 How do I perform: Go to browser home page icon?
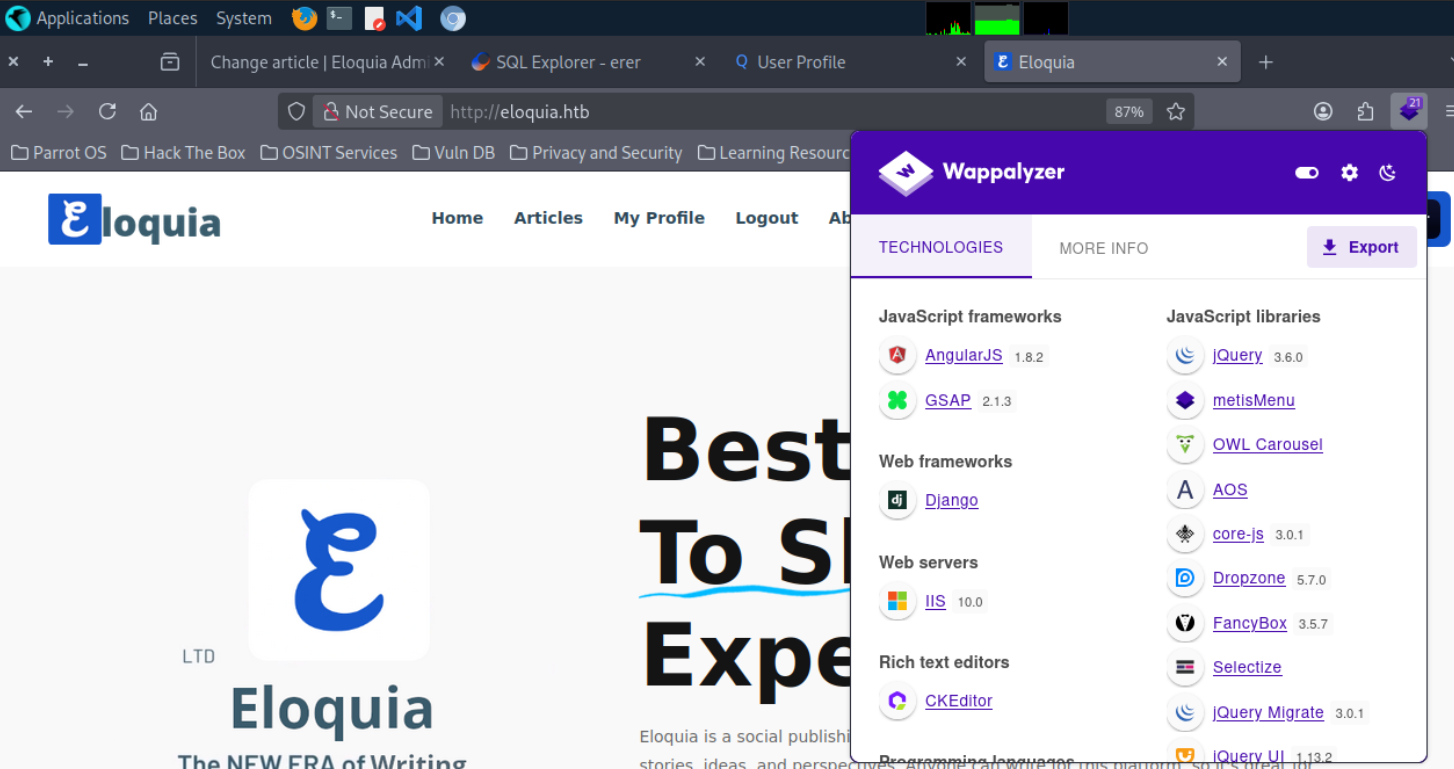click(148, 112)
